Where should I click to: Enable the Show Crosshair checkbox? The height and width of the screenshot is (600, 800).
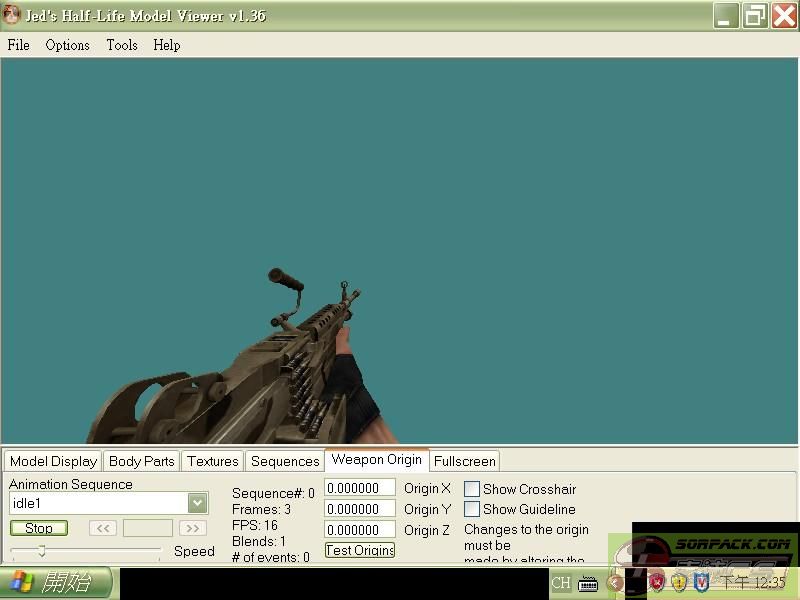tap(471, 489)
